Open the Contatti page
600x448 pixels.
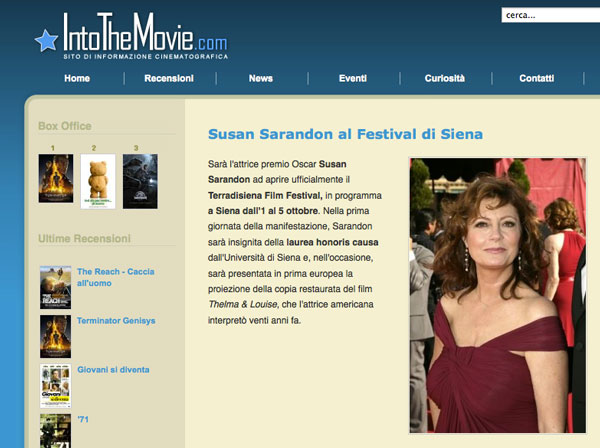pos(536,78)
